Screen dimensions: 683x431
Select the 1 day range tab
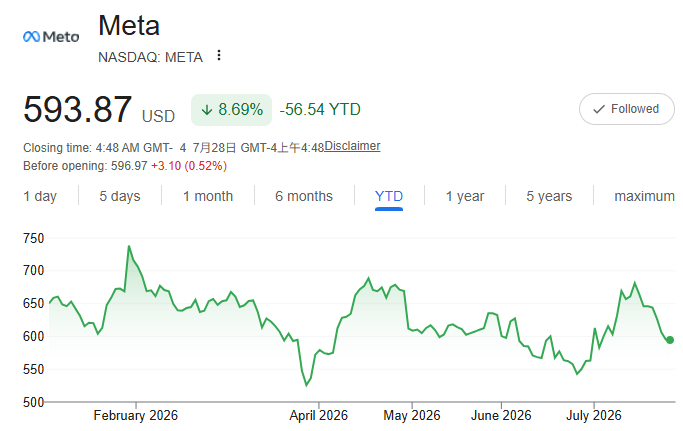[40, 196]
